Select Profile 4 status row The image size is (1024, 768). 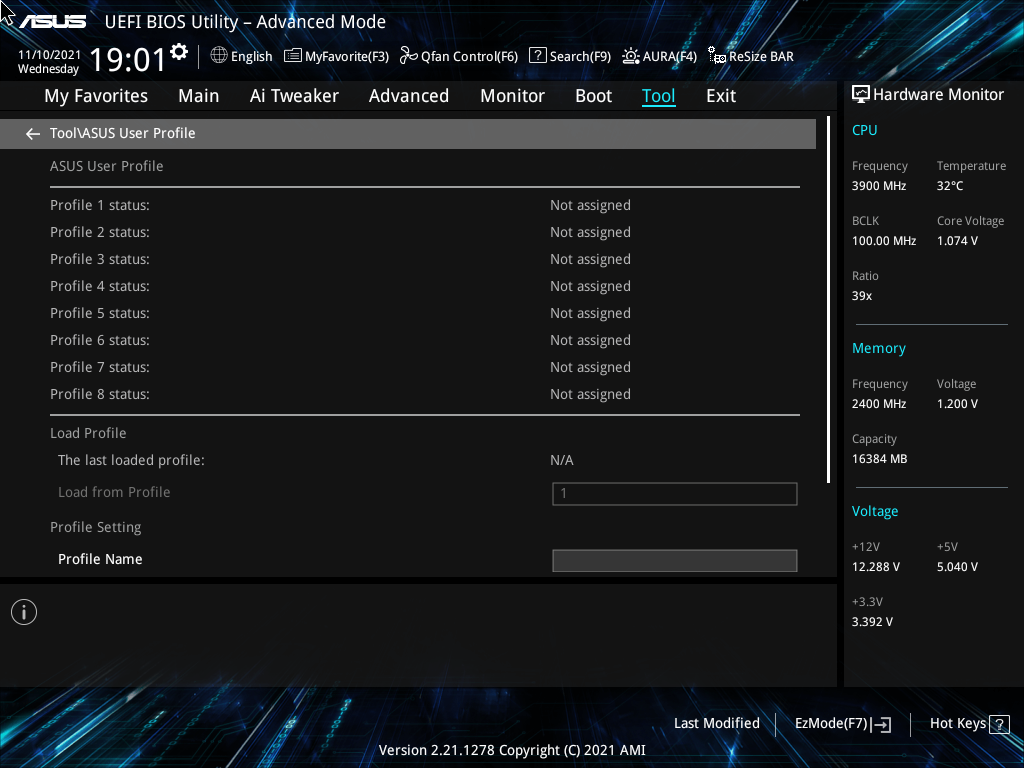[424, 286]
